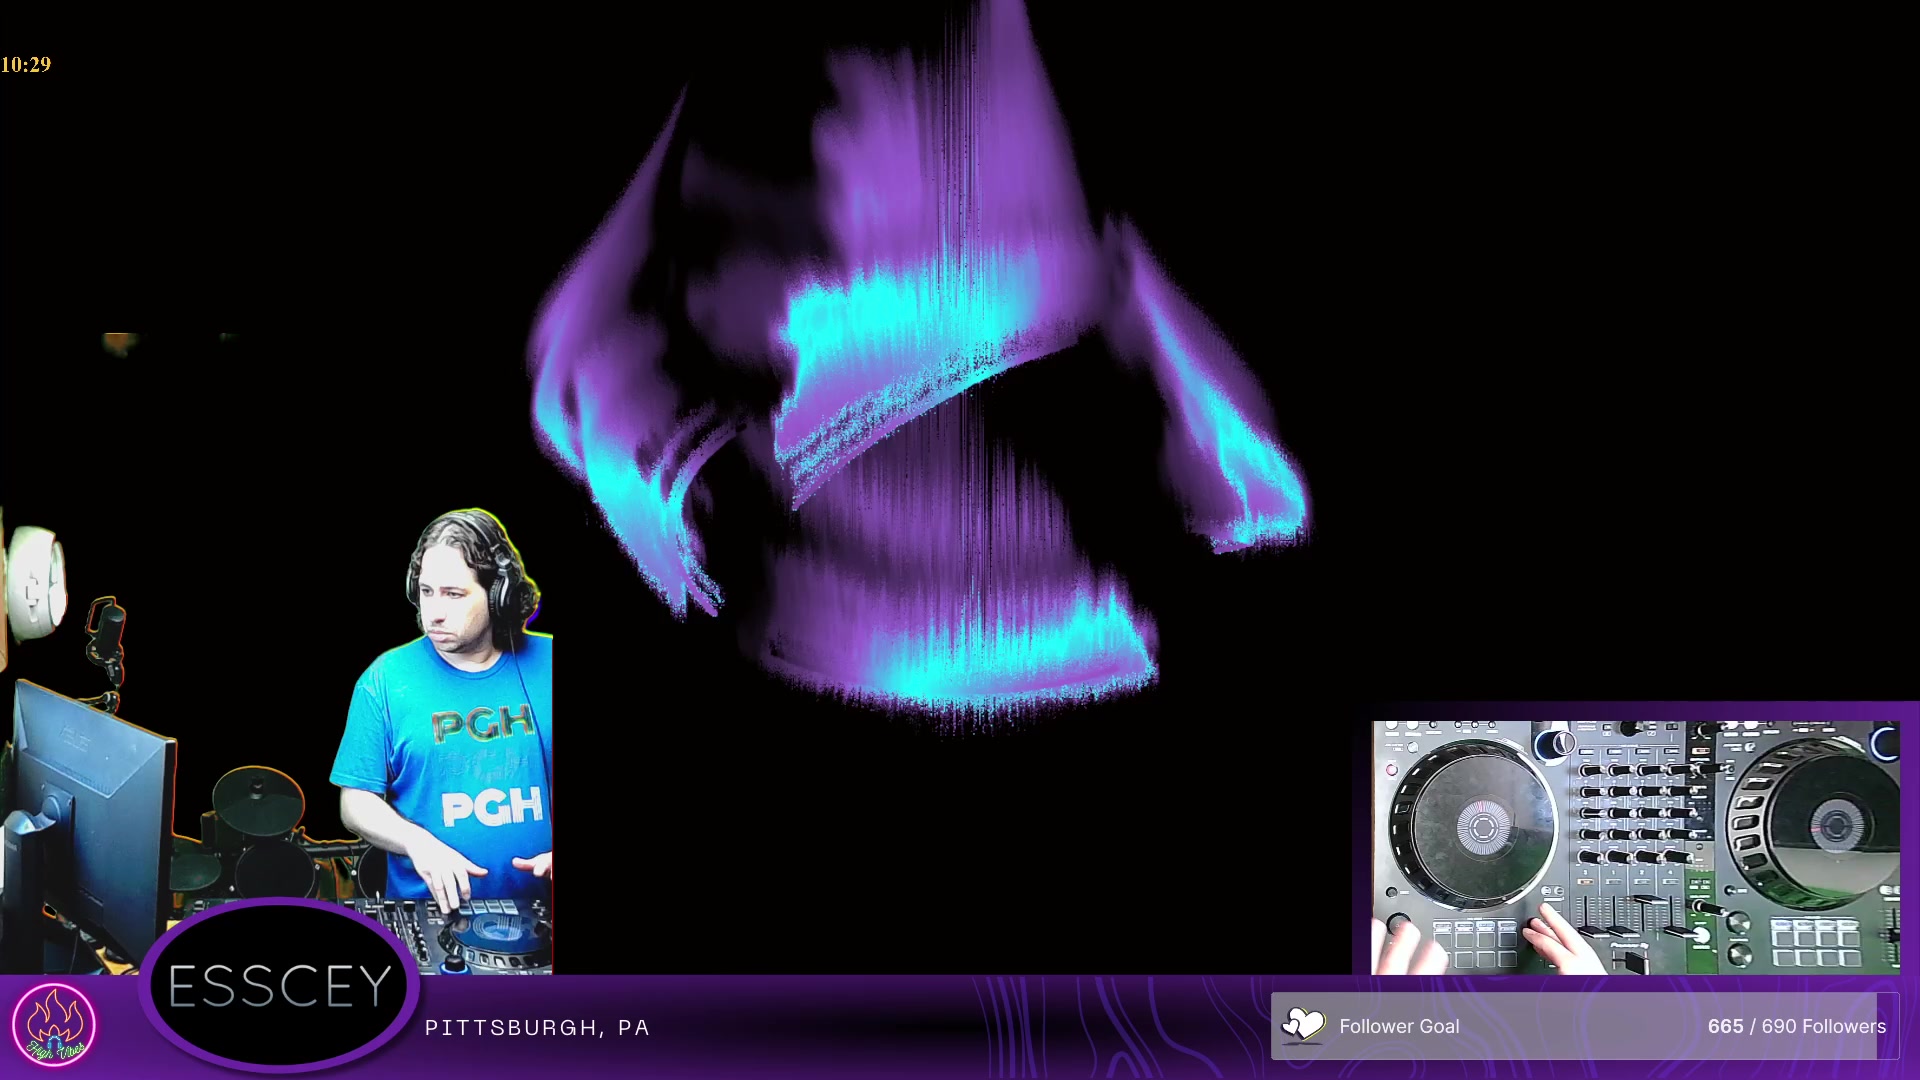Click the 665 / 690 Followers count
The image size is (1920, 1080).
coord(1796,1027)
